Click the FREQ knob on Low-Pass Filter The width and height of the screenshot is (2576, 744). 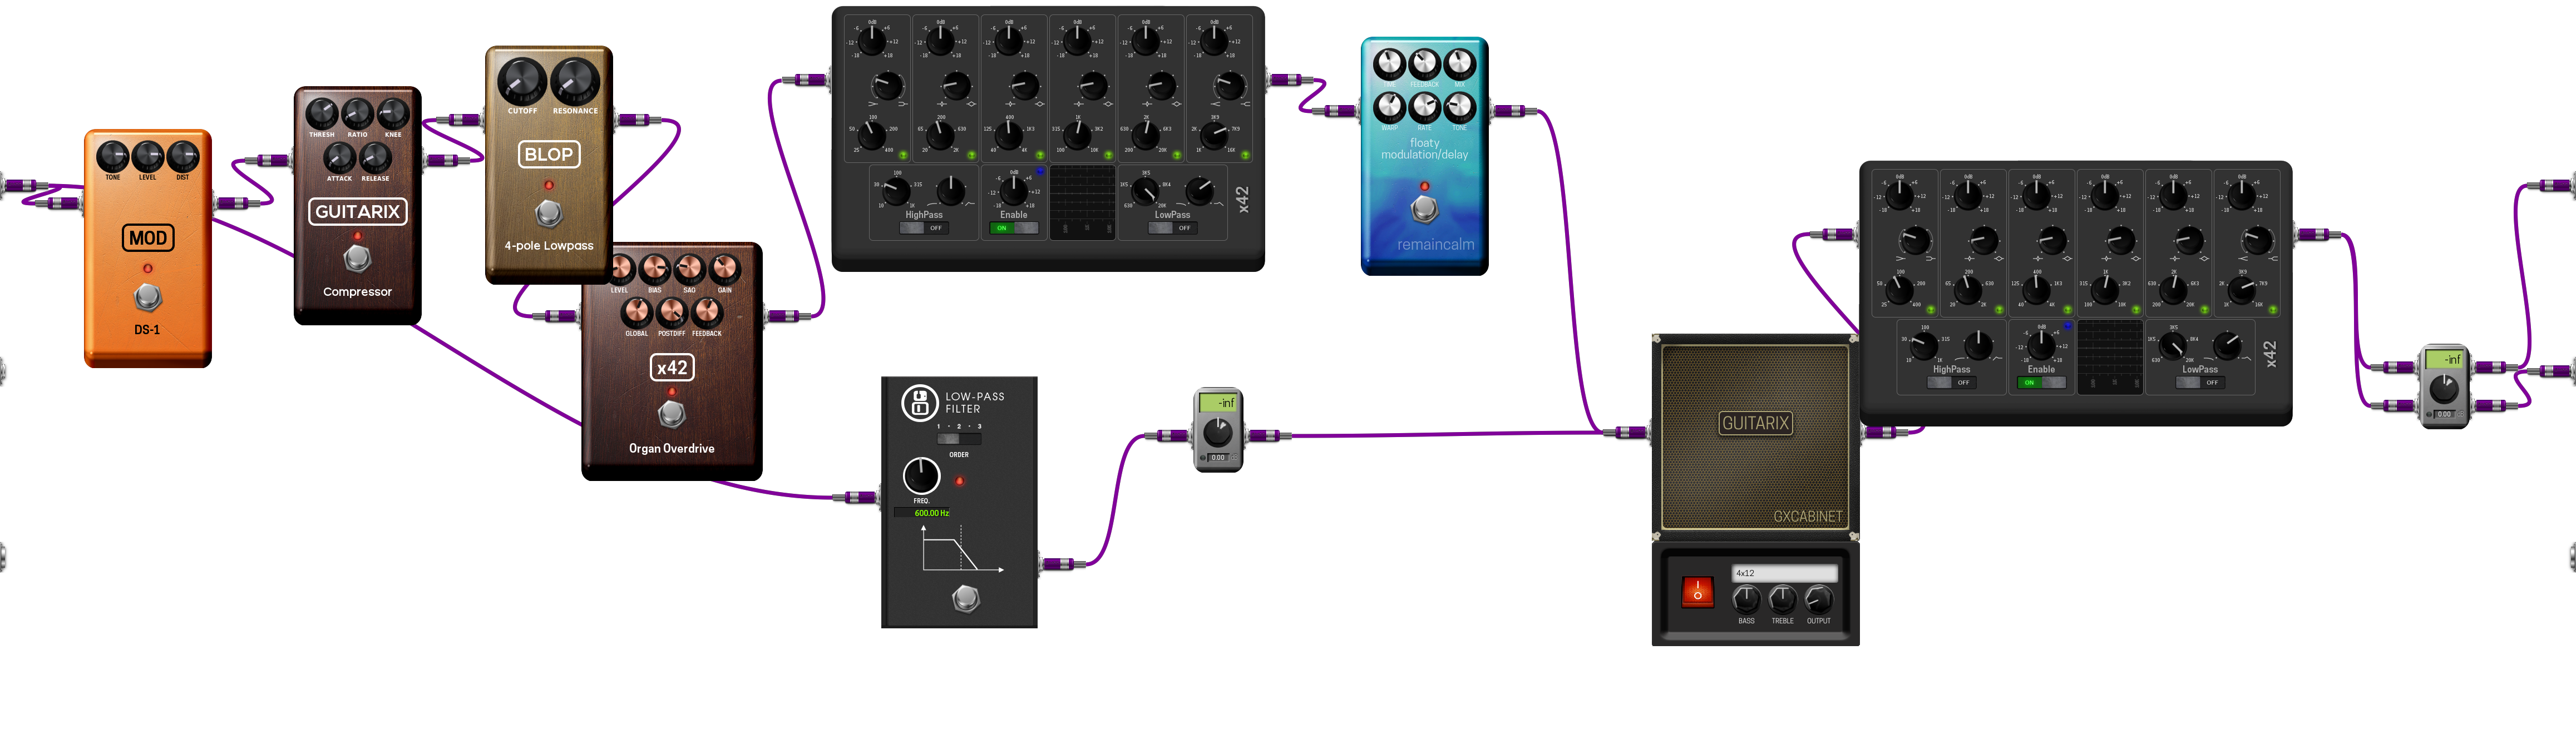click(x=921, y=476)
